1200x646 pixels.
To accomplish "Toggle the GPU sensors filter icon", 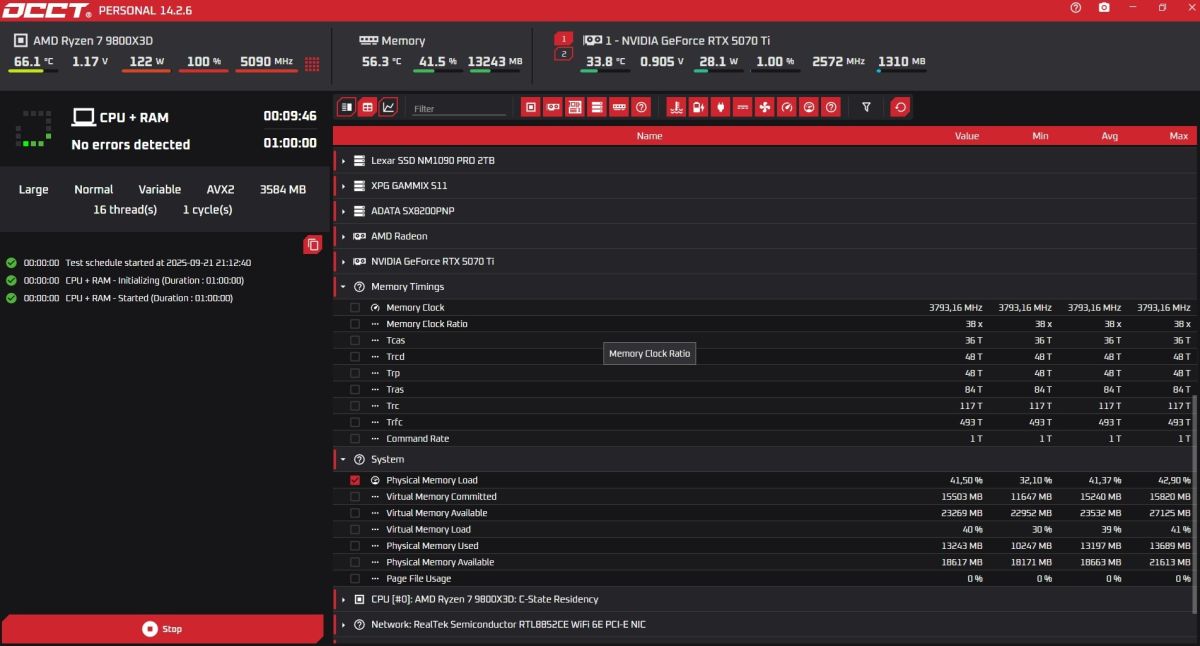I will pos(553,107).
